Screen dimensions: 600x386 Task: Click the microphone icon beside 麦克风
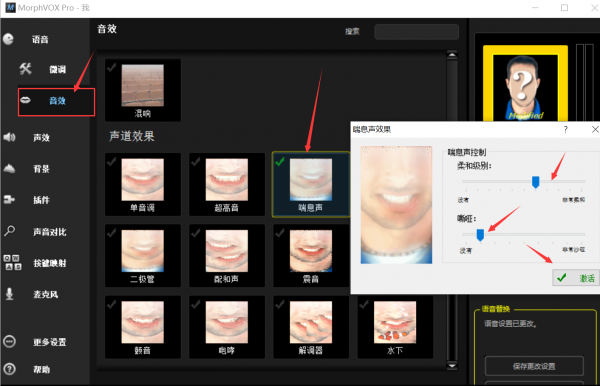(9, 294)
